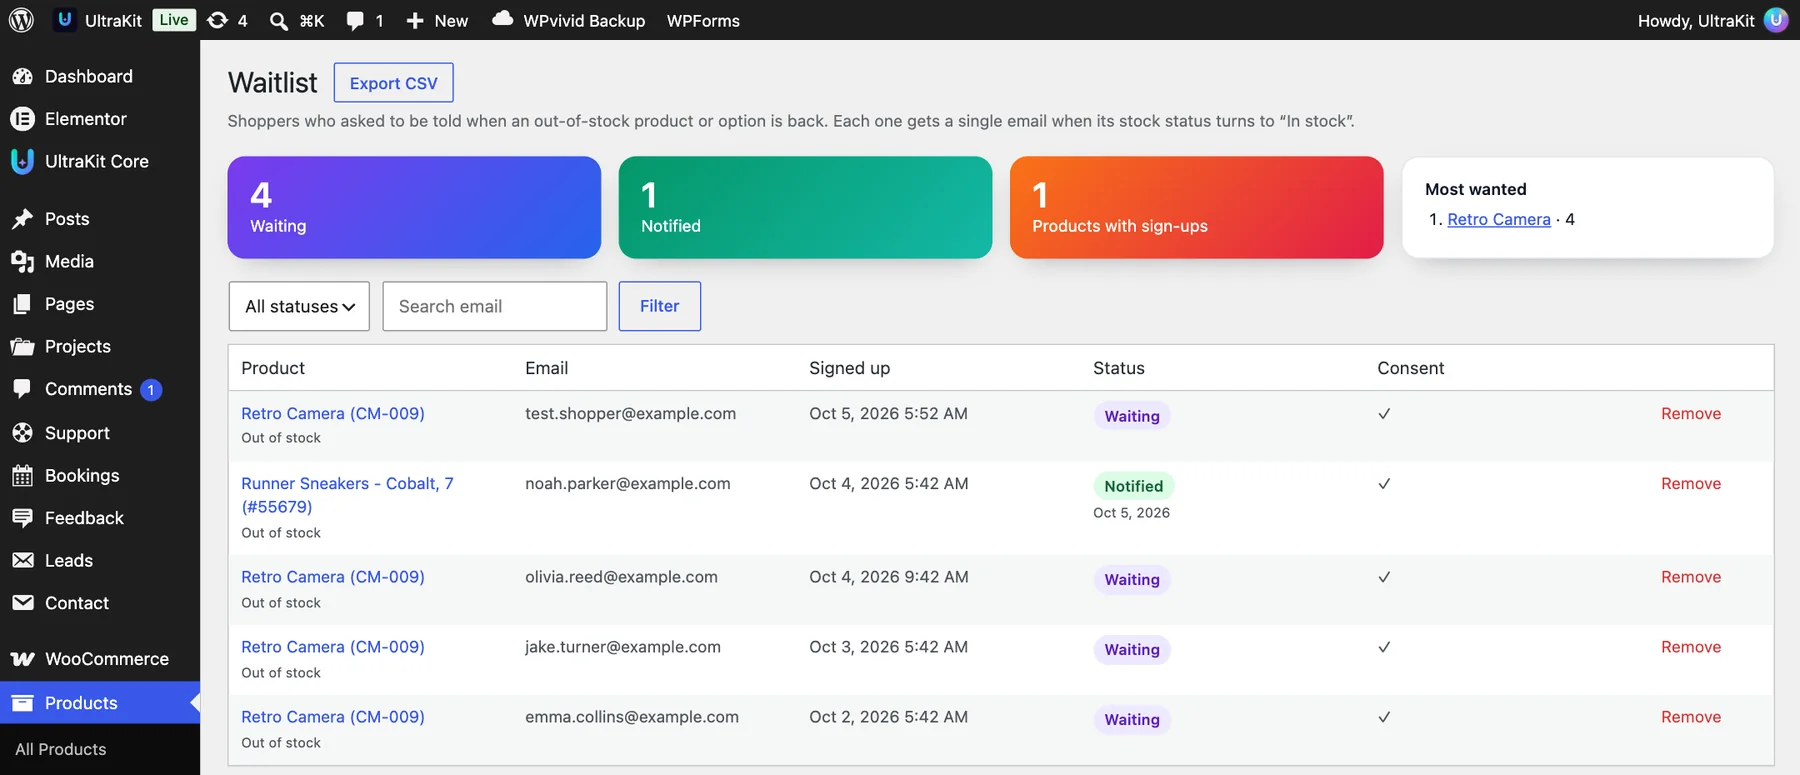1800x775 pixels.
Task: Click the Export CSV button
Action: [393, 83]
